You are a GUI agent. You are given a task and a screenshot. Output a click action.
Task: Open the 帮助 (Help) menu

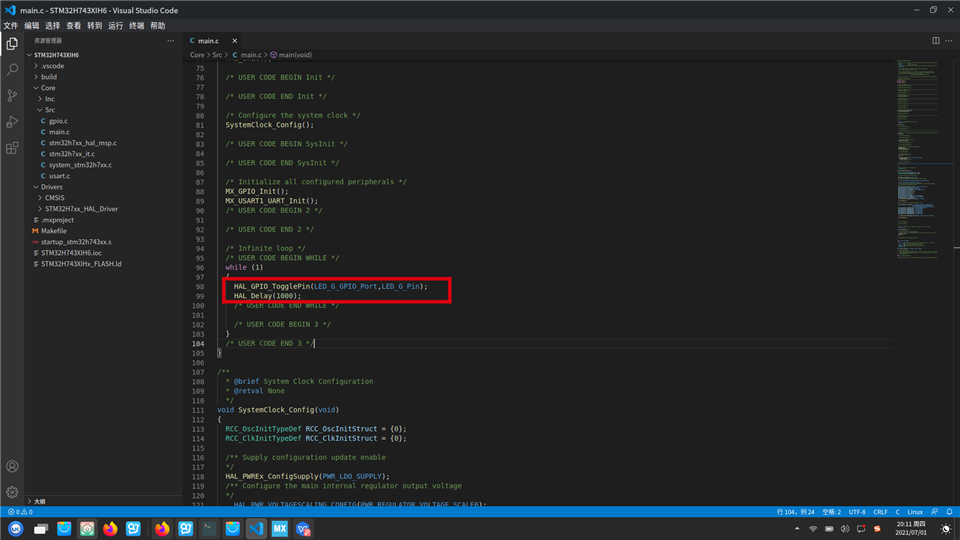click(158, 26)
